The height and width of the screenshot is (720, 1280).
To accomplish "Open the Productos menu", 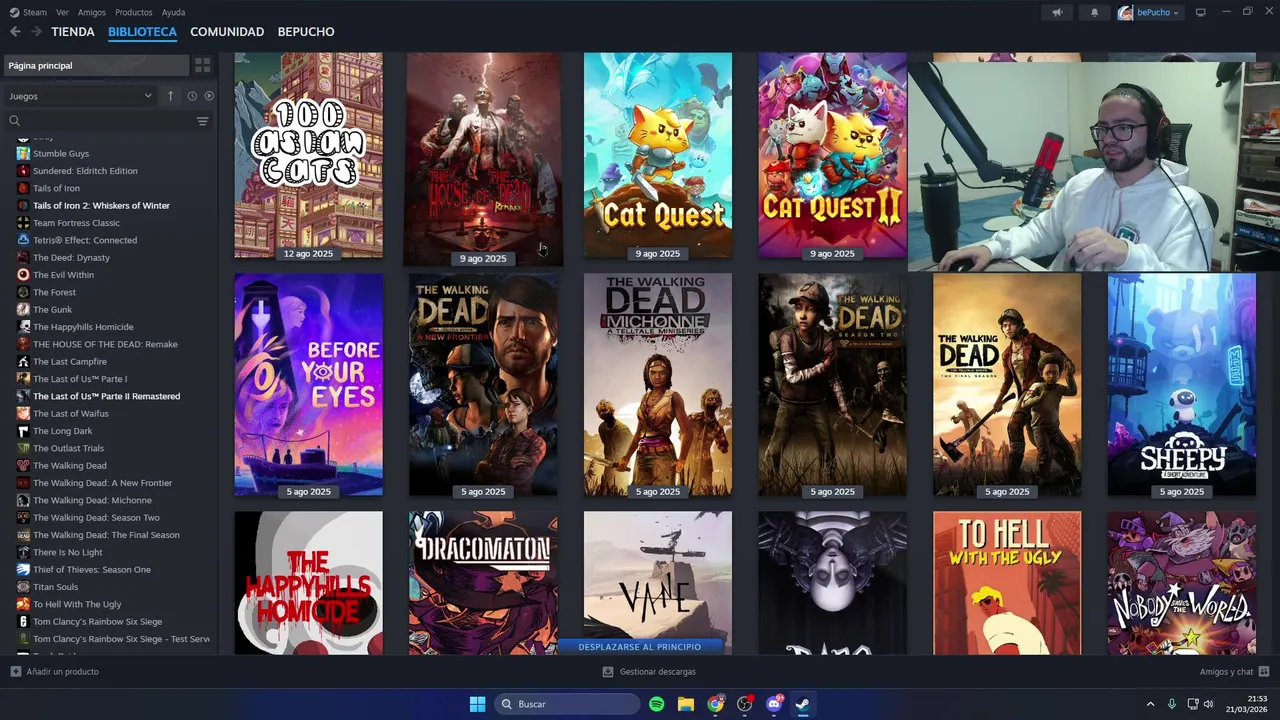I will [x=134, y=12].
